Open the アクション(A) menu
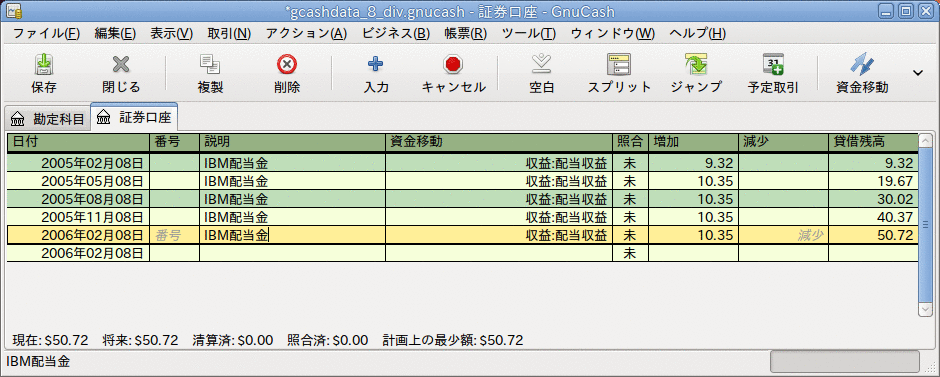Viewport: 940px width, 377px height. (x=306, y=34)
